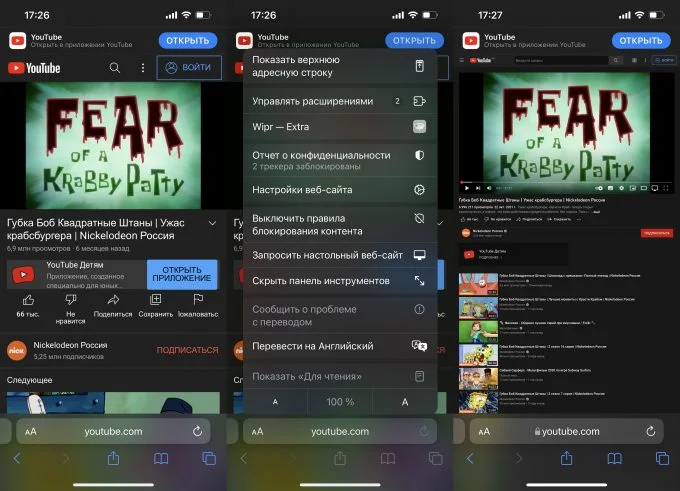The width and height of the screenshot is (680, 491).
Task: Open next video thumbnail under Следующее on left screen
Action: [x=113, y=403]
